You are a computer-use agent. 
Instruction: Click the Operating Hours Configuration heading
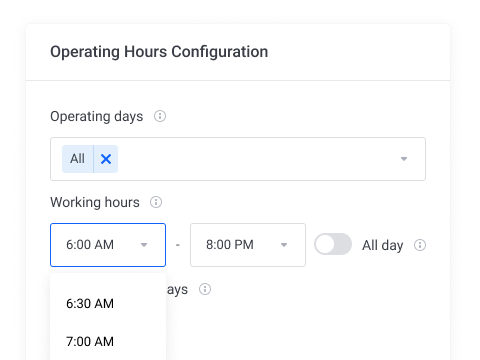coord(159,52)
